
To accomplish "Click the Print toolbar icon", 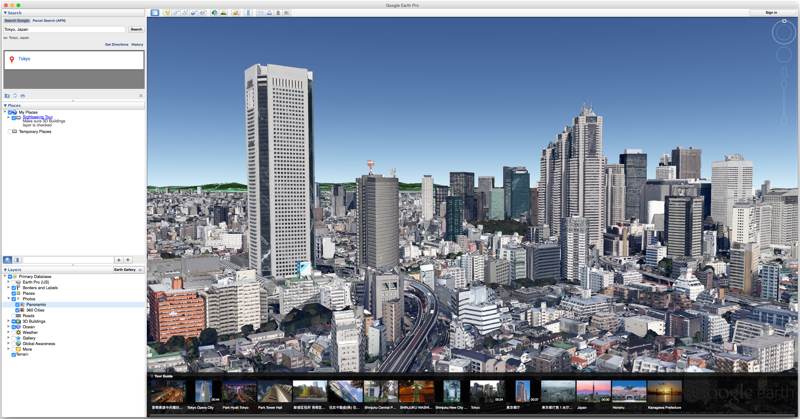I will click(x=269, y=13).
